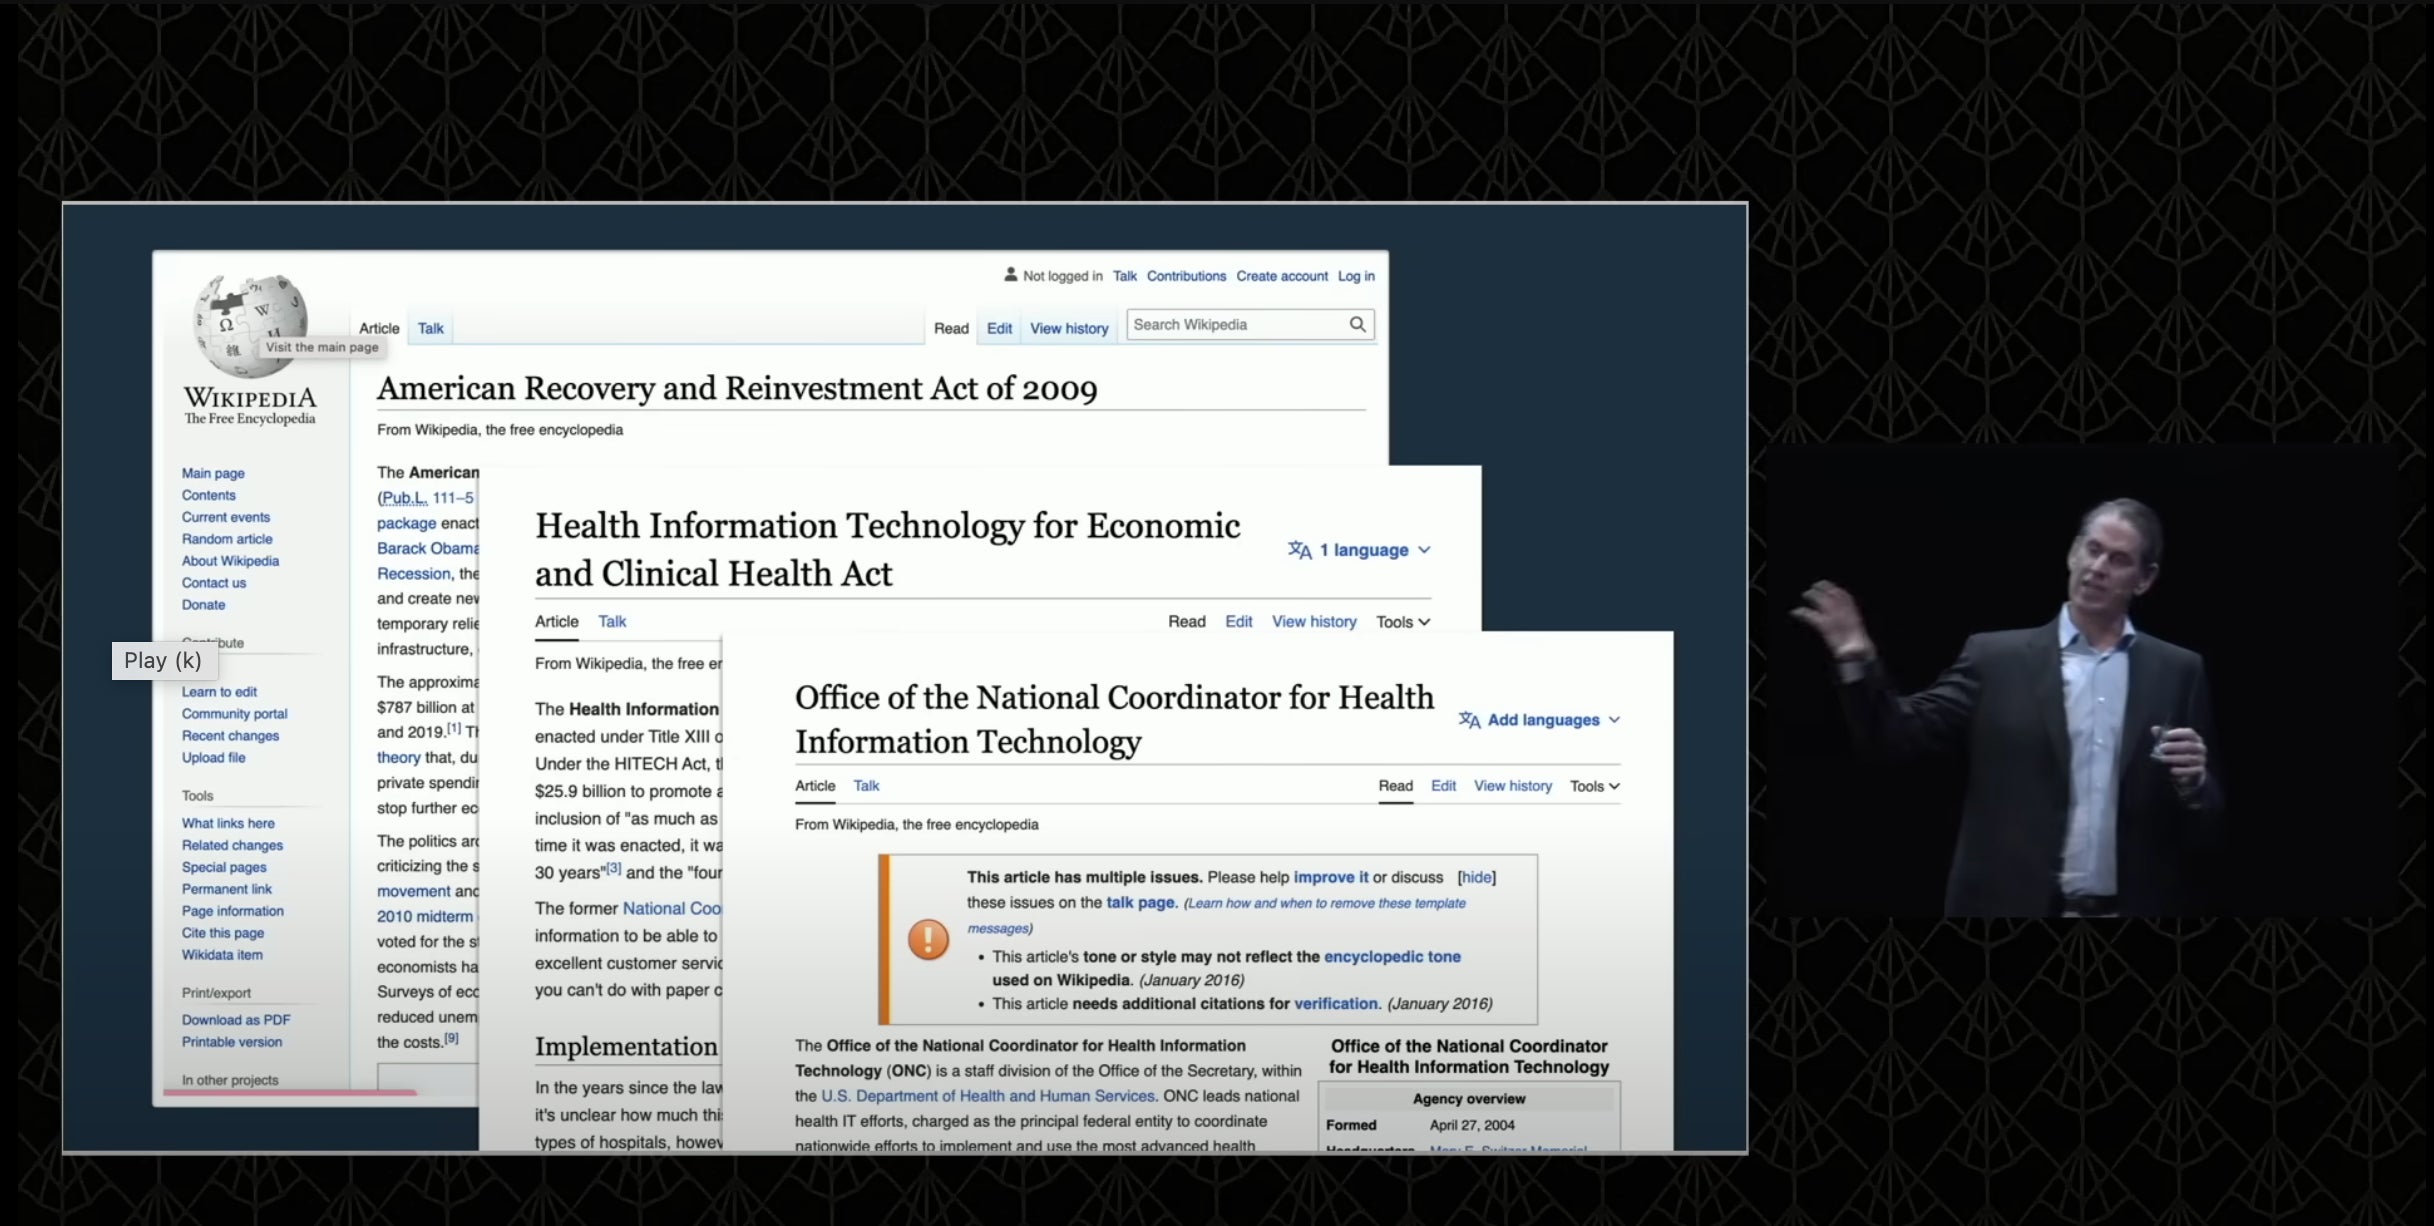The image size is (2434, 1226).
Task: Switch to Talk tab on Recovery Act page
Action: point(430,328)
